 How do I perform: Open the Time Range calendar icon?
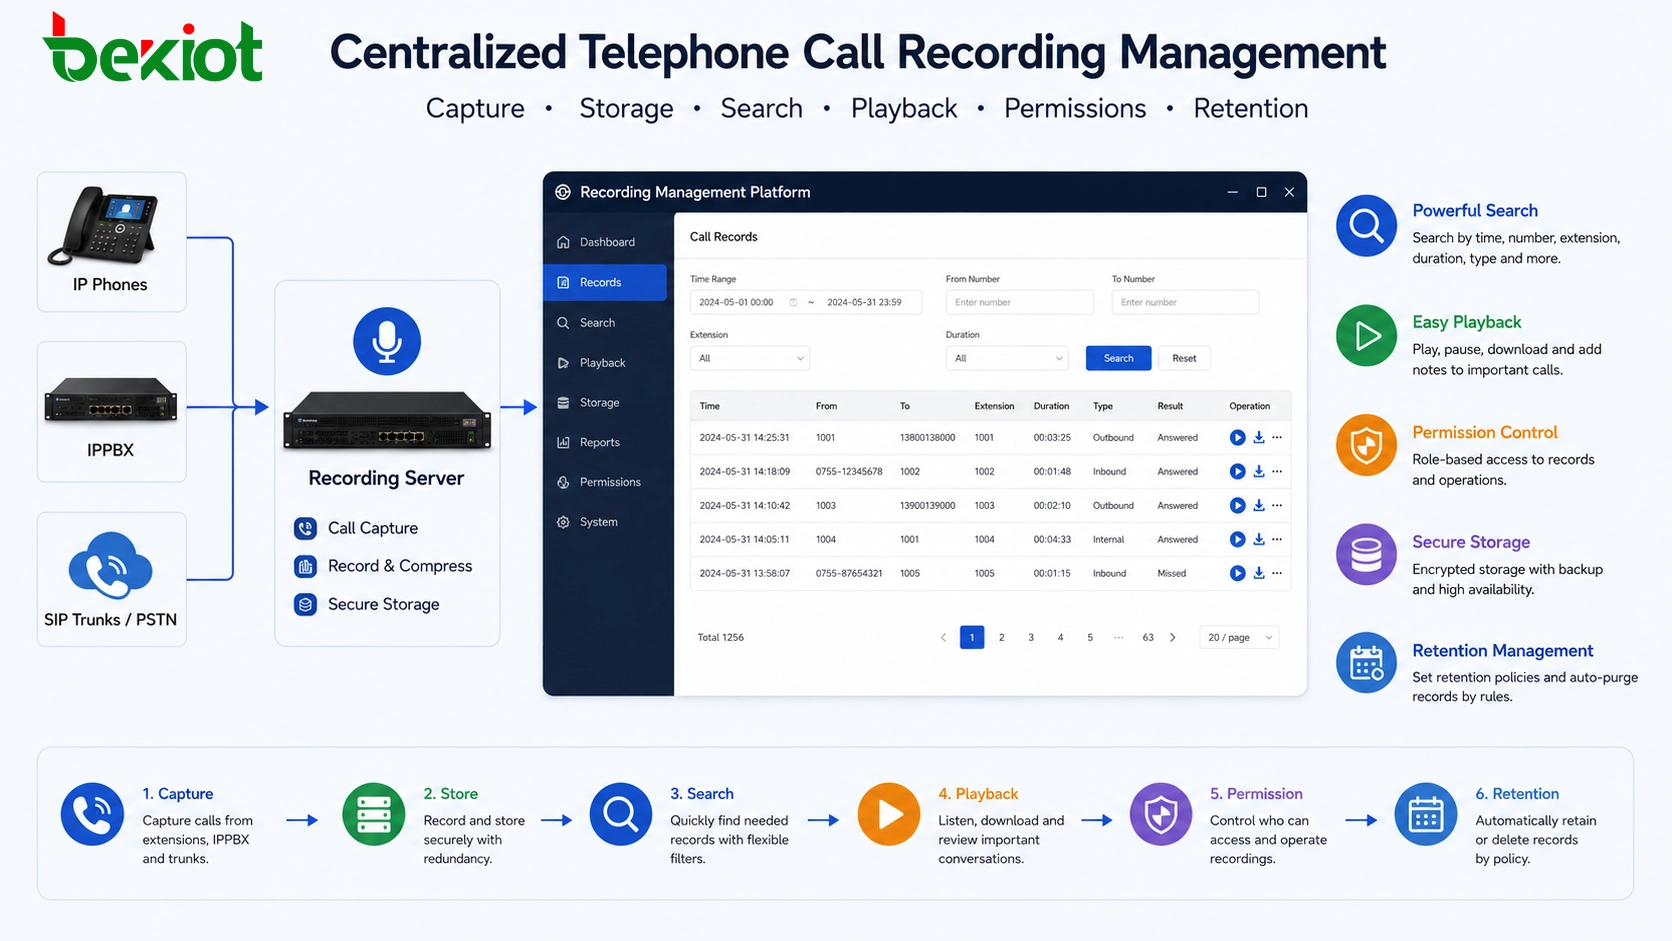793,302
